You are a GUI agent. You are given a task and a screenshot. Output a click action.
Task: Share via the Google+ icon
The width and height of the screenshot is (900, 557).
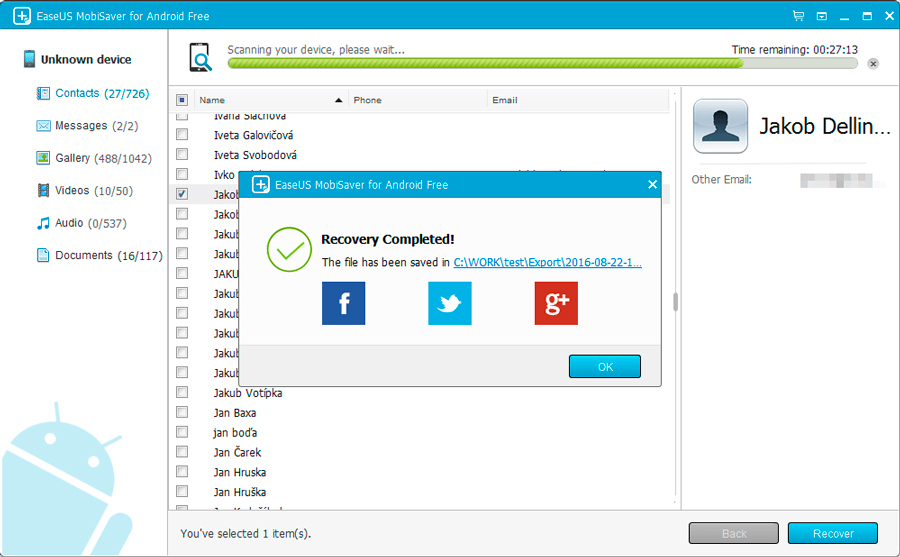[x=556, y=303]
